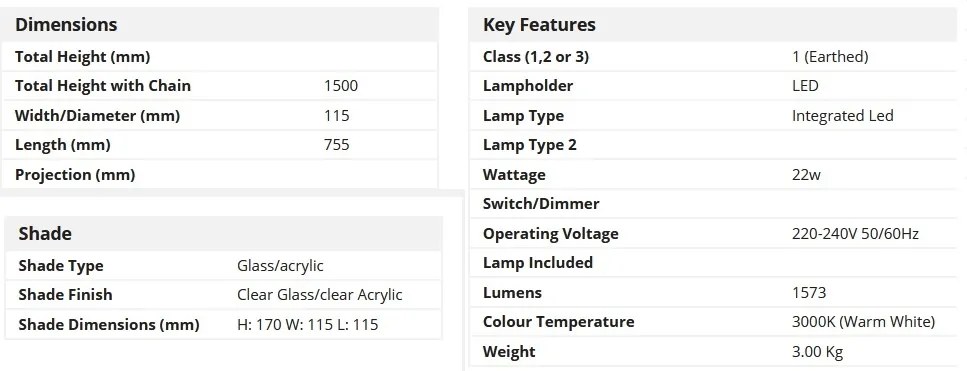Select the Shade Dimensions H: 170 value
This screenshot has height=371, width=967.
[x=308, y=324]
